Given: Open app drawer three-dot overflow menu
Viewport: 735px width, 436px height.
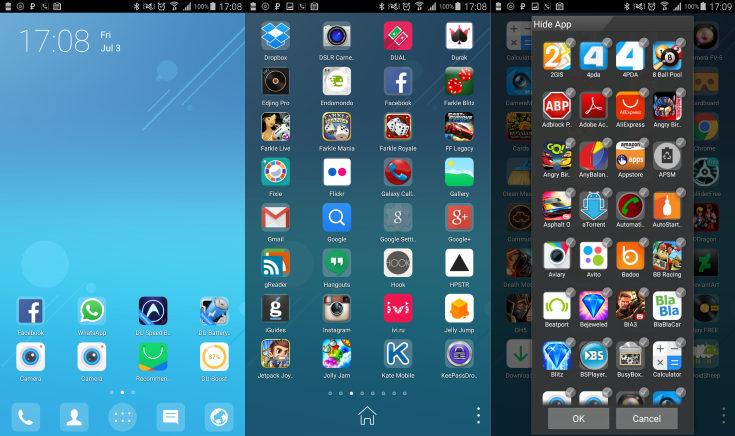Looking at the screenshot, I should click(478, 415).
